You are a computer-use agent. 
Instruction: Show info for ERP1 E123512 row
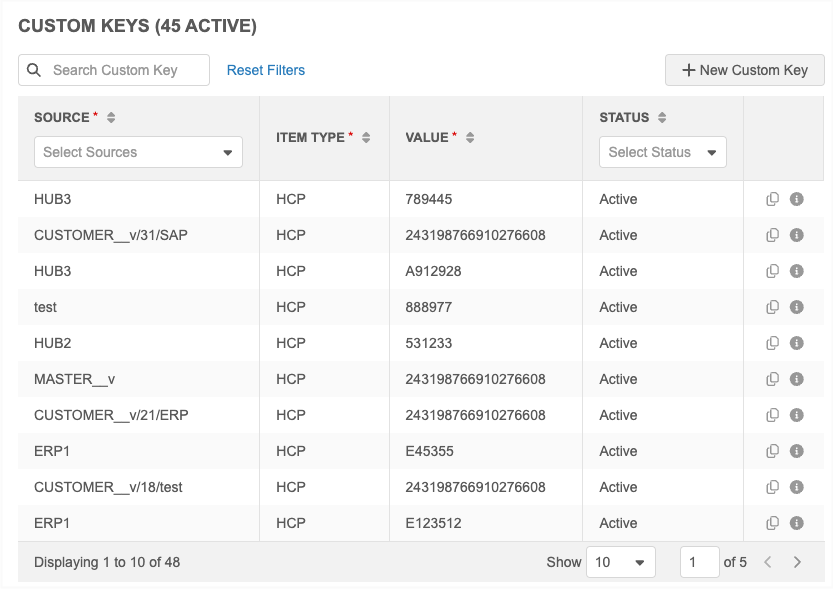point(797,523)
